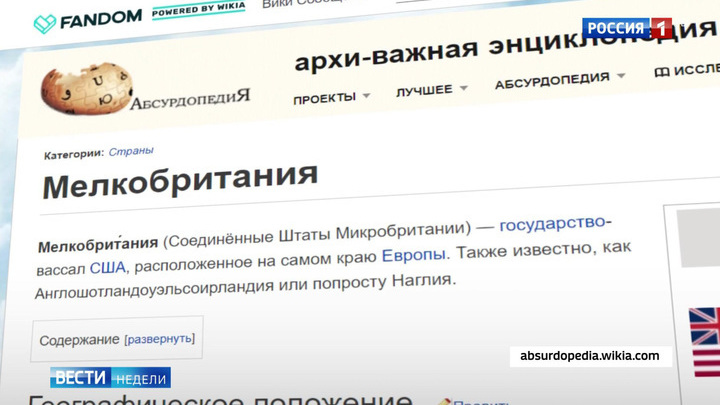This screenshot has height=405, width=720.
Task: Expand the АБСУРДОПЕДИЯ dropdown arrow
Action: pyautogui.click(x=621, y=75)
